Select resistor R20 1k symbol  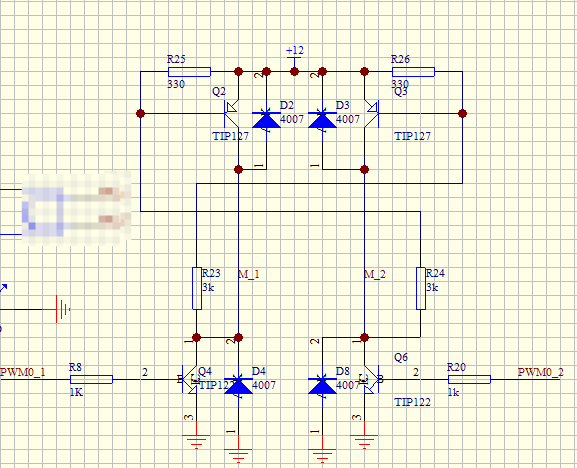tap(469, 379)
